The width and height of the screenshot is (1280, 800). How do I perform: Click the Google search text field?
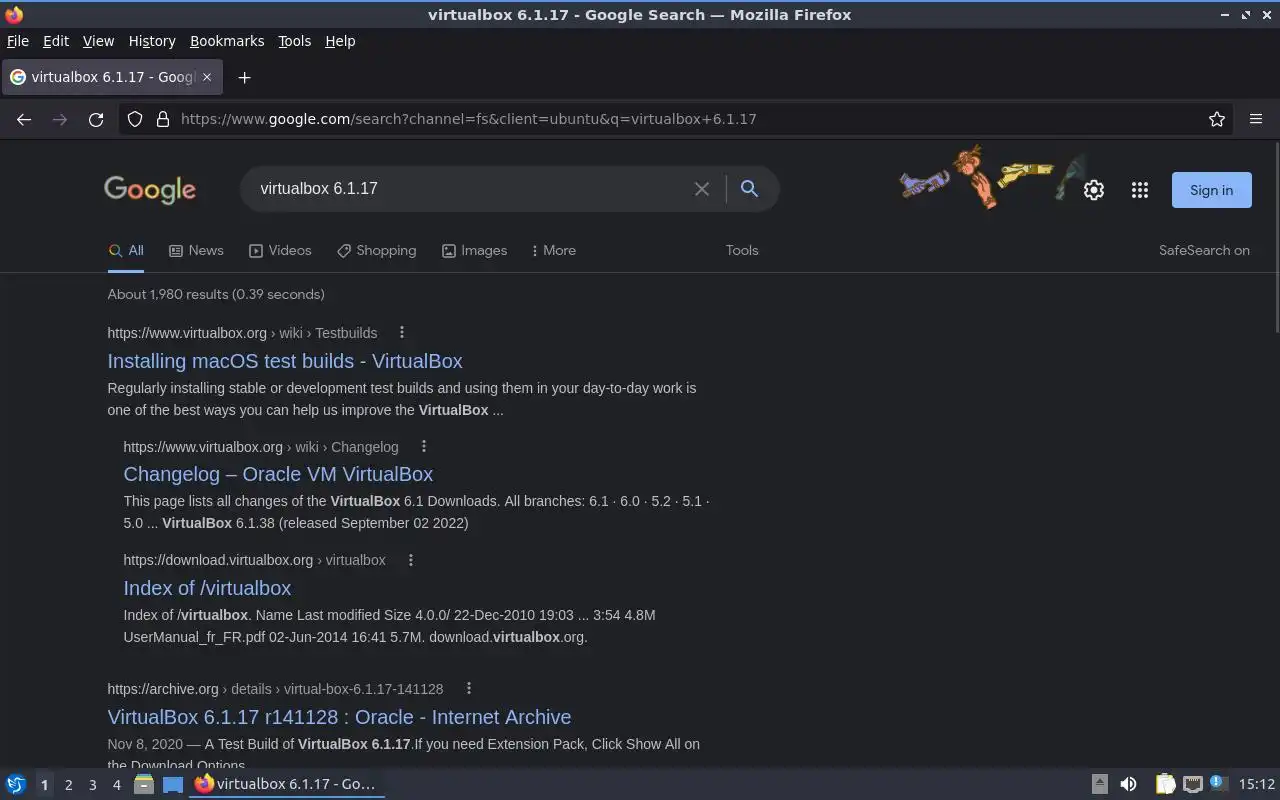[x=470, y=189]
